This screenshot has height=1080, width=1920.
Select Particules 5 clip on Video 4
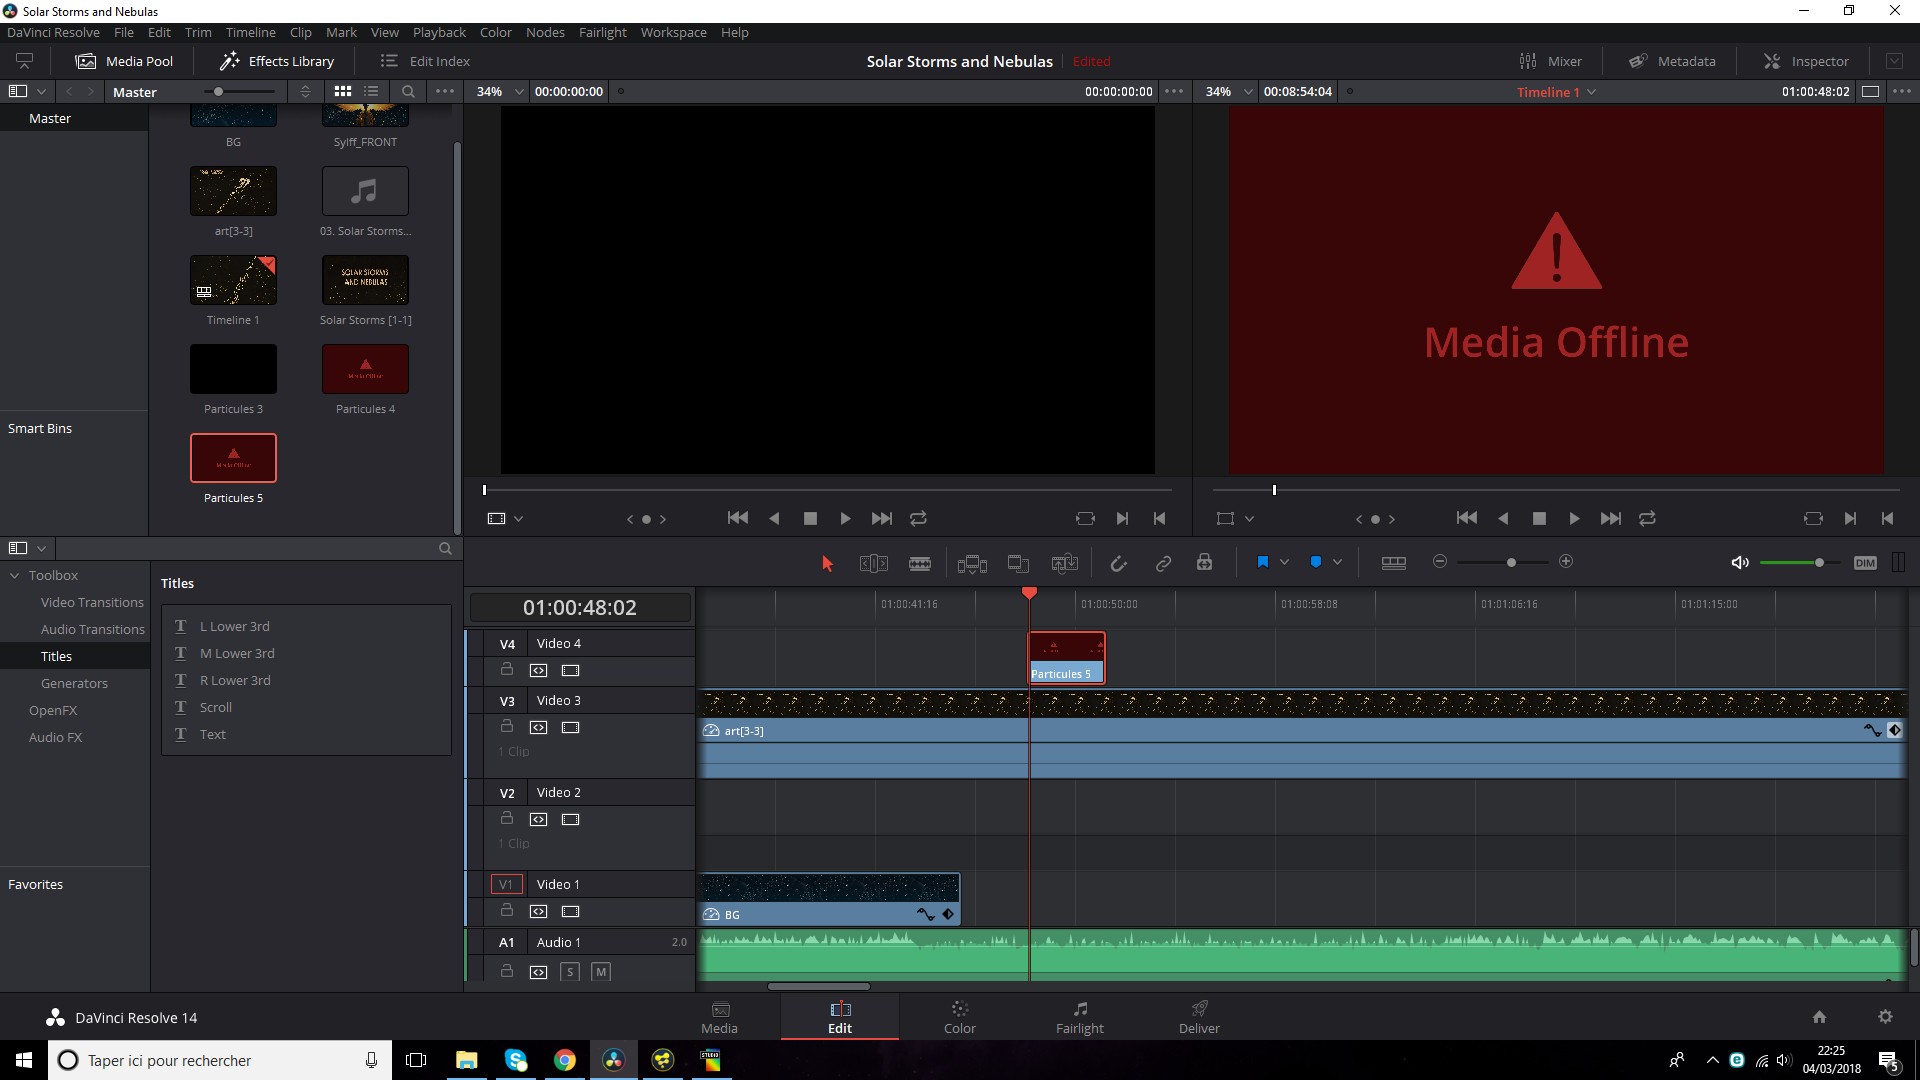1066,658
